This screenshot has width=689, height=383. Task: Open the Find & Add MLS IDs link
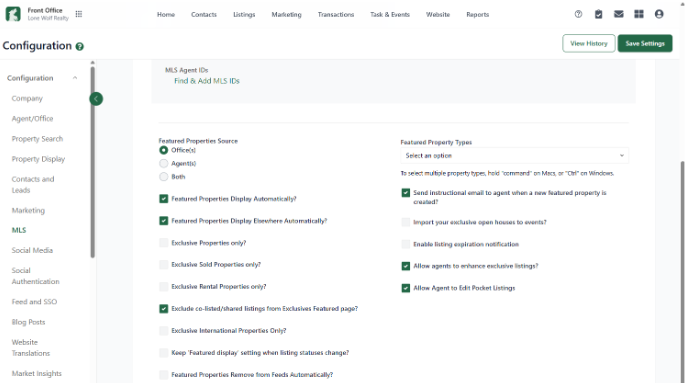(207, 81)
